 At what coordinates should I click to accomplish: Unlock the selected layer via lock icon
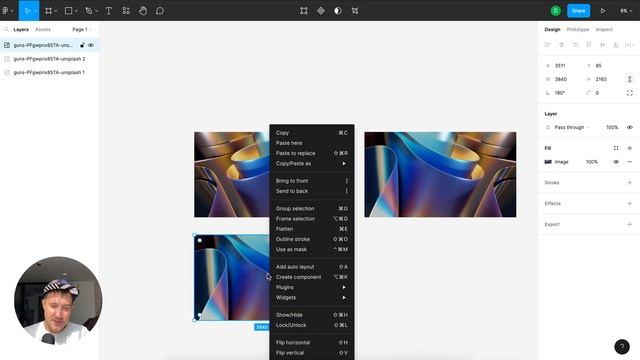point(82,45)
